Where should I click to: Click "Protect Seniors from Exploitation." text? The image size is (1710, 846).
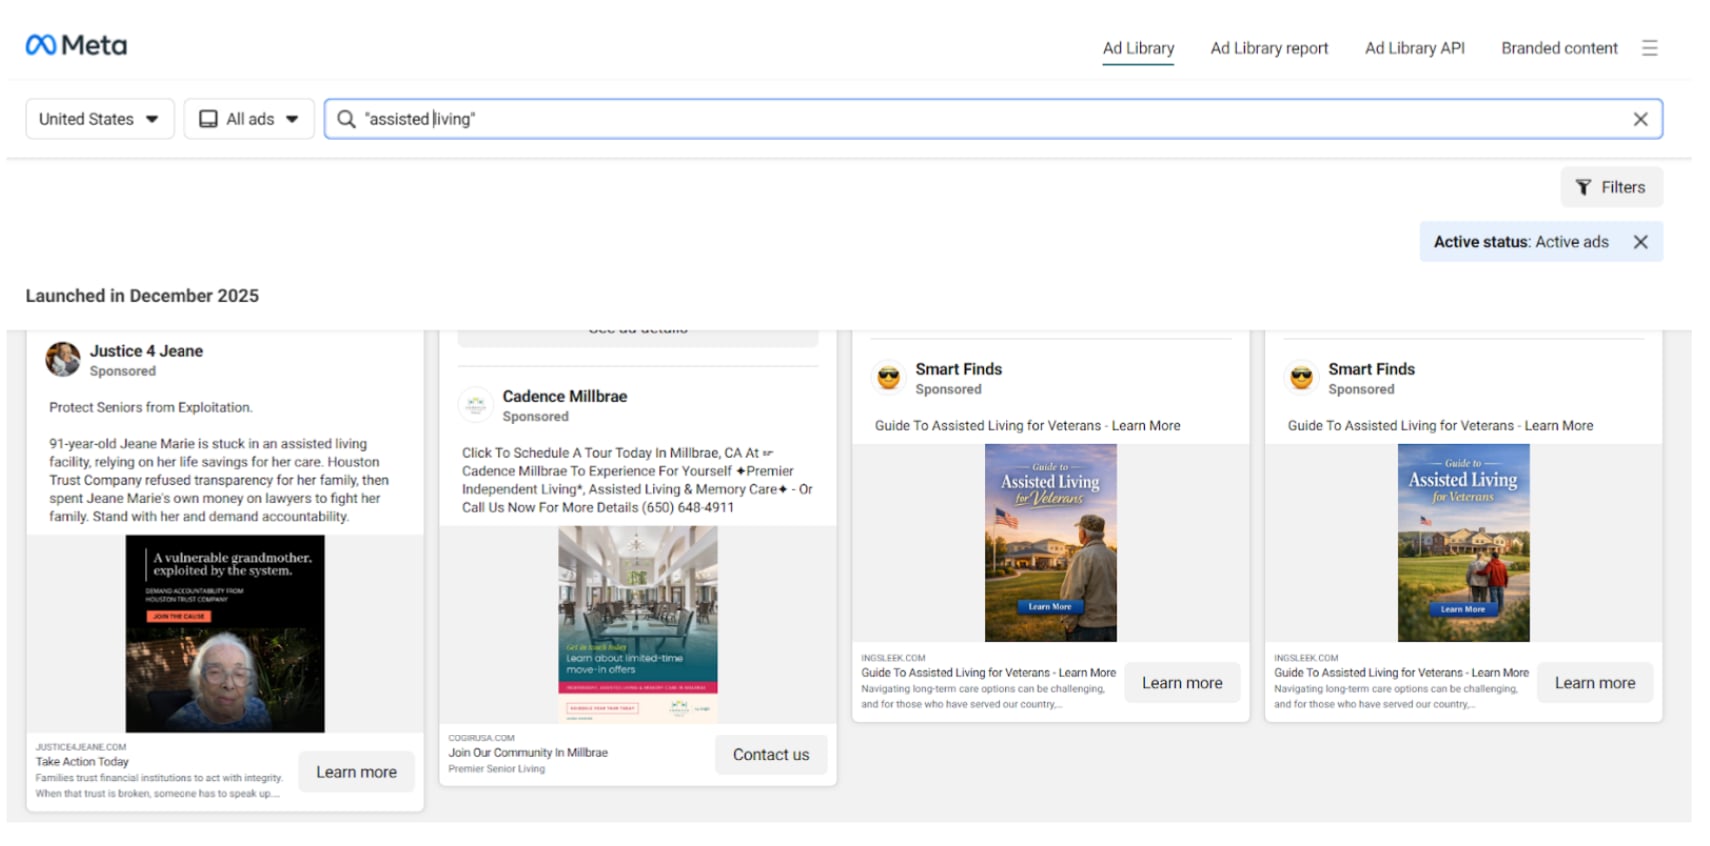click(x=151, y=407)
